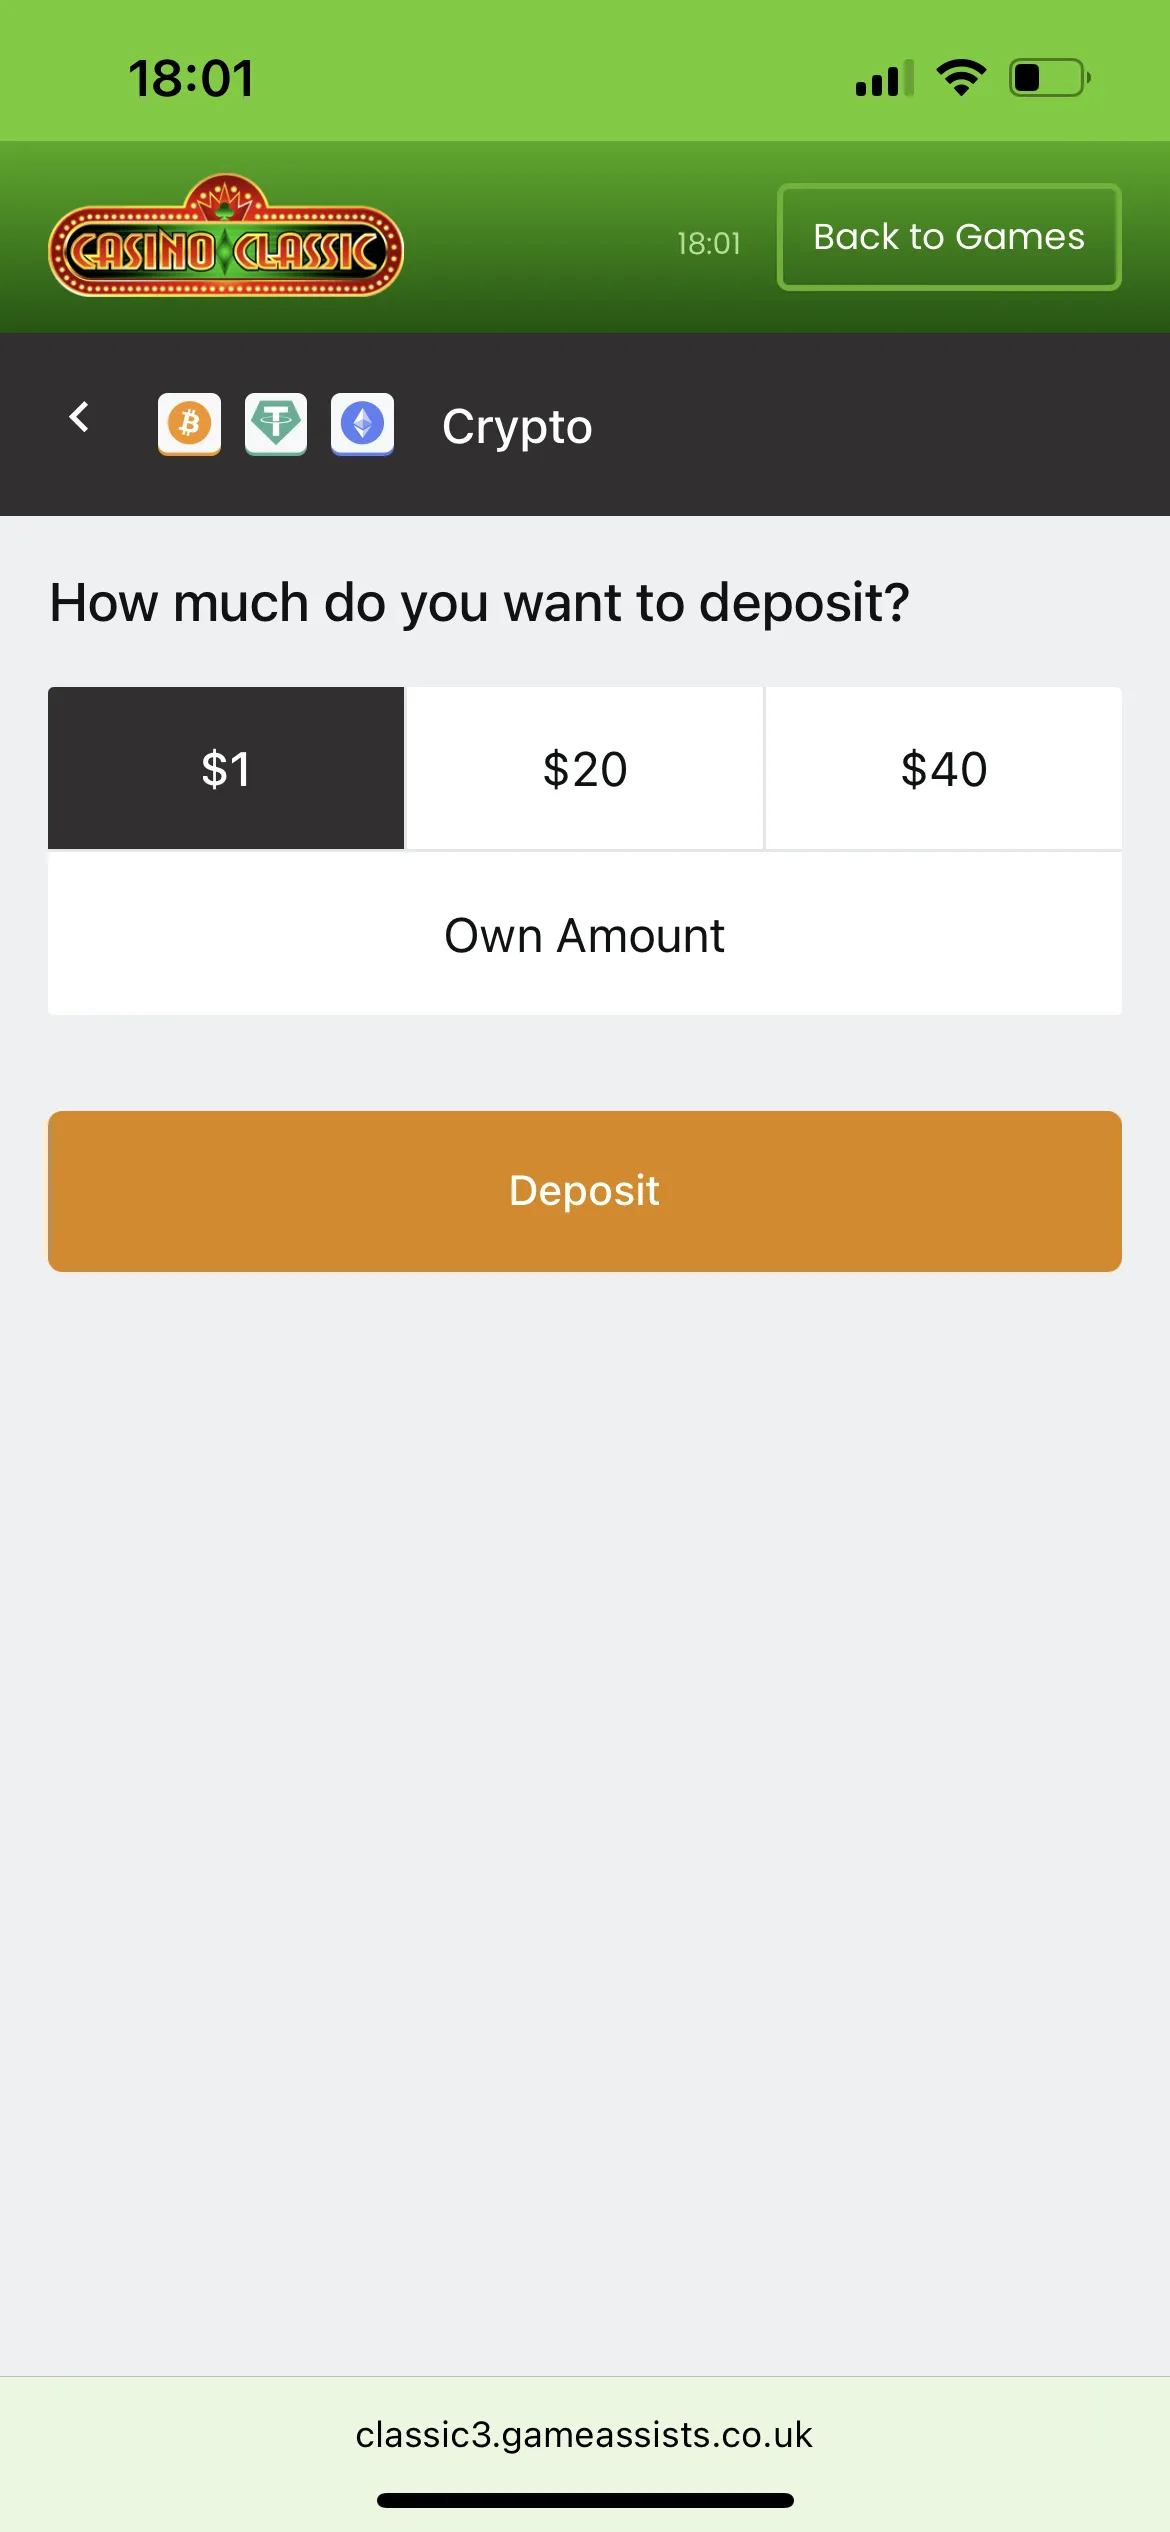Tap the status bar clock
The height and width of the screenshot is (2532, 1170).
click(x=191, y=78)
